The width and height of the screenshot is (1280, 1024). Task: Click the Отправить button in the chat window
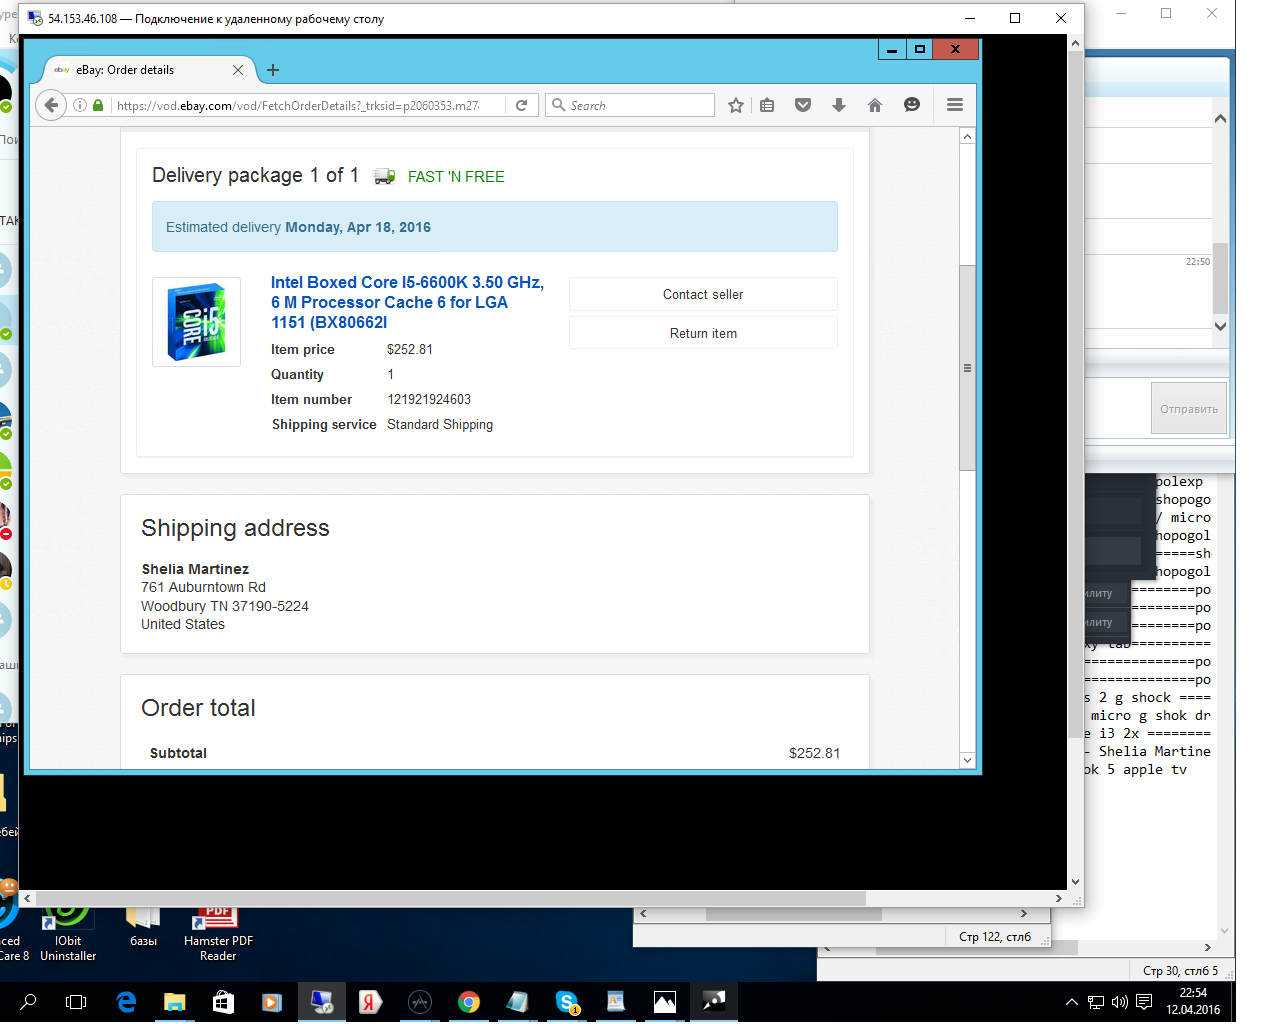(1189, 409)
